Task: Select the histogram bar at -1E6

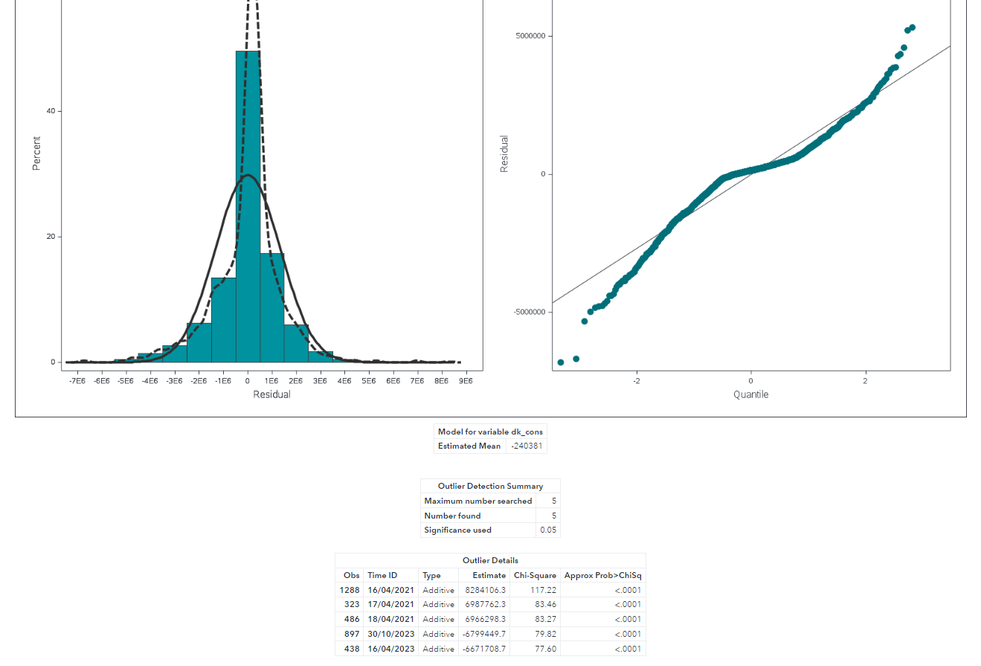Action: click(223, 320)
